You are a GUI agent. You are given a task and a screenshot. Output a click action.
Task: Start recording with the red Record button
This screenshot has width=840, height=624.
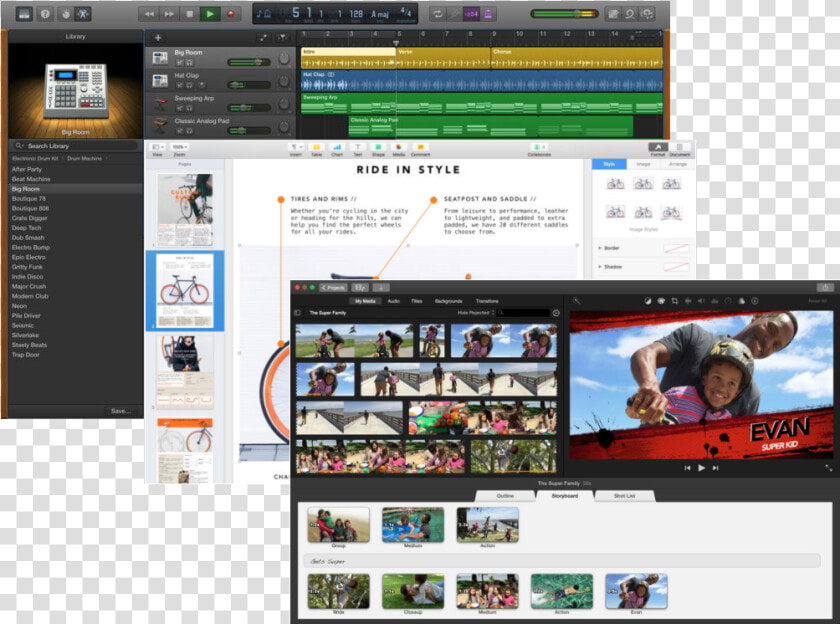(x=230, y=14)
